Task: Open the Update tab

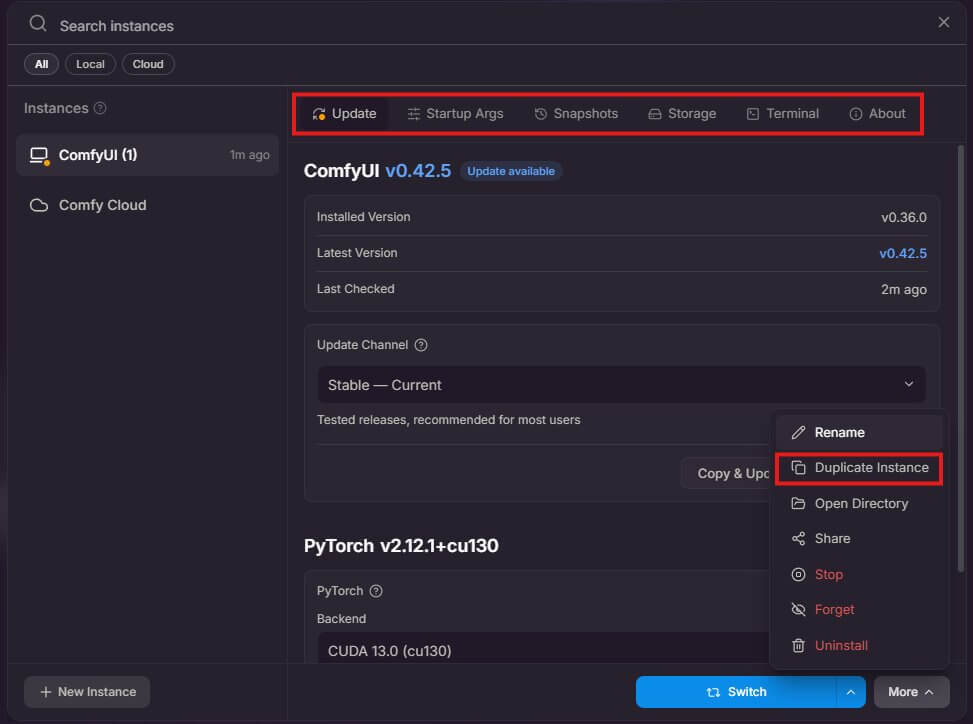Action: [x=344, y=114]
